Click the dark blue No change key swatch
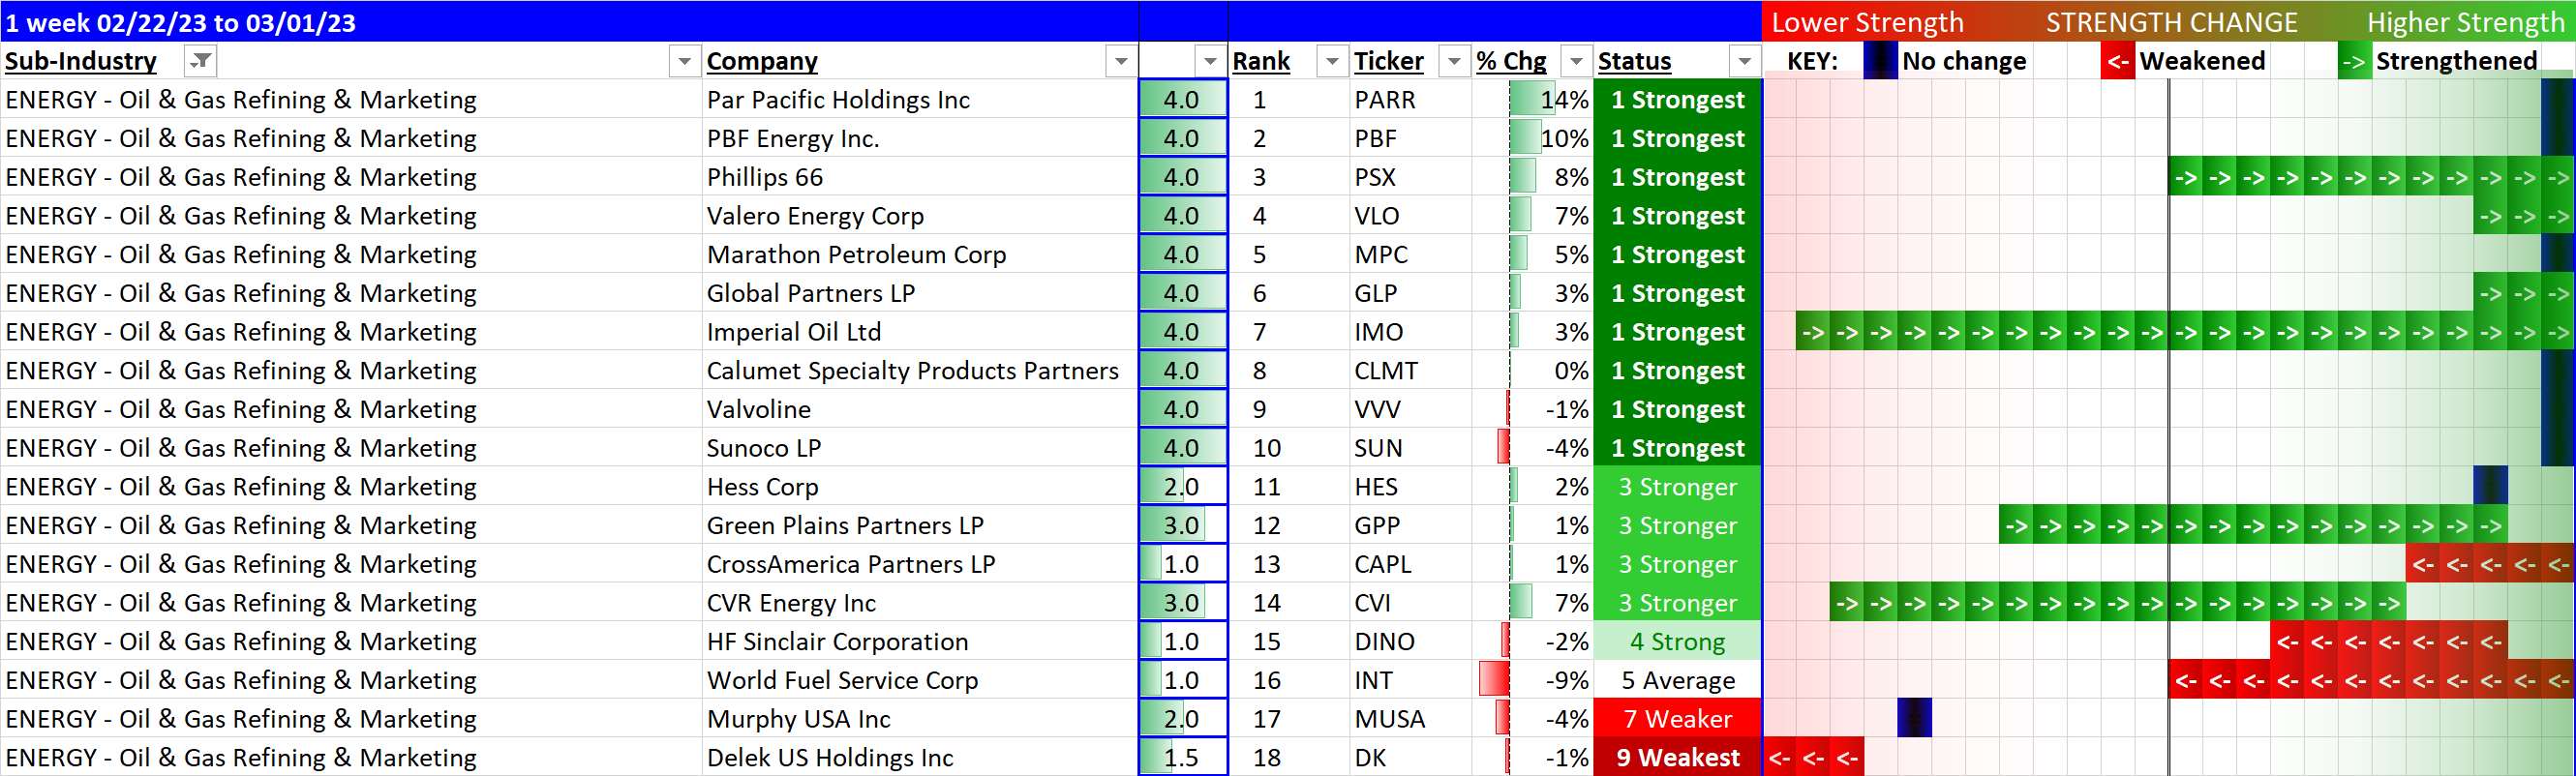 click(1880, 61)
